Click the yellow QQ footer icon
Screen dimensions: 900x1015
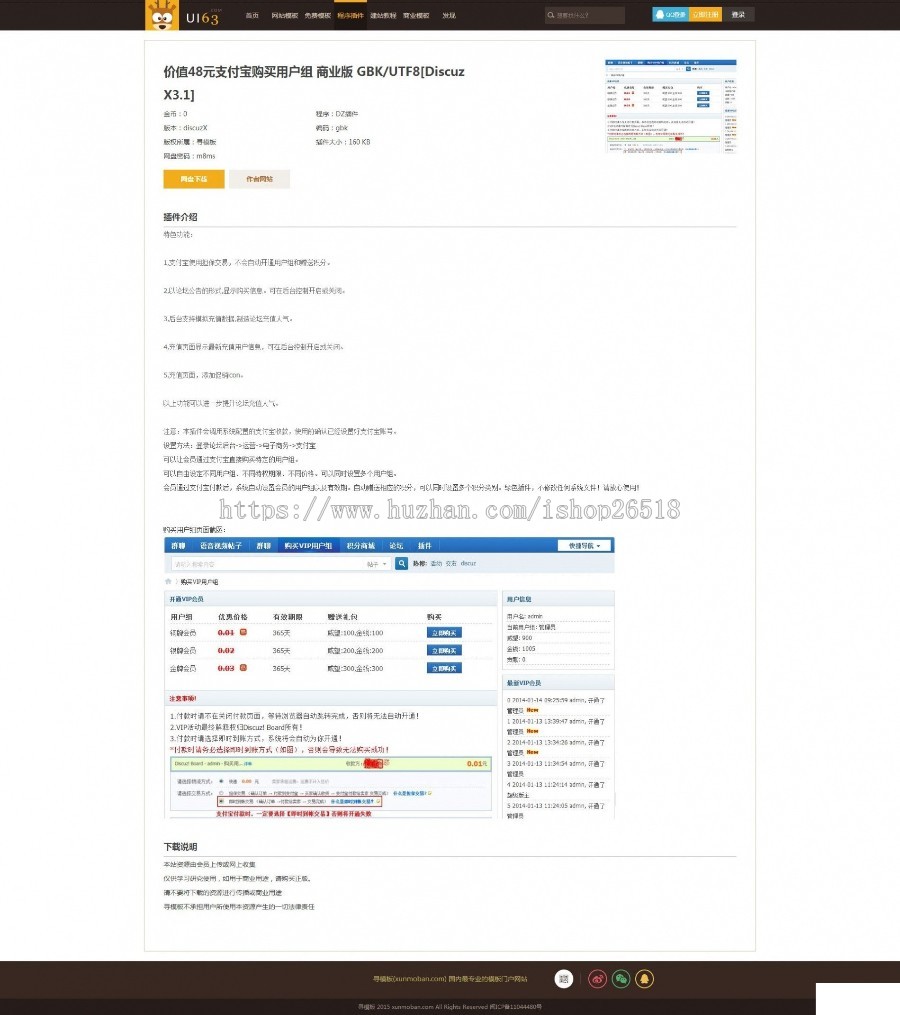[x=644, y=979]
